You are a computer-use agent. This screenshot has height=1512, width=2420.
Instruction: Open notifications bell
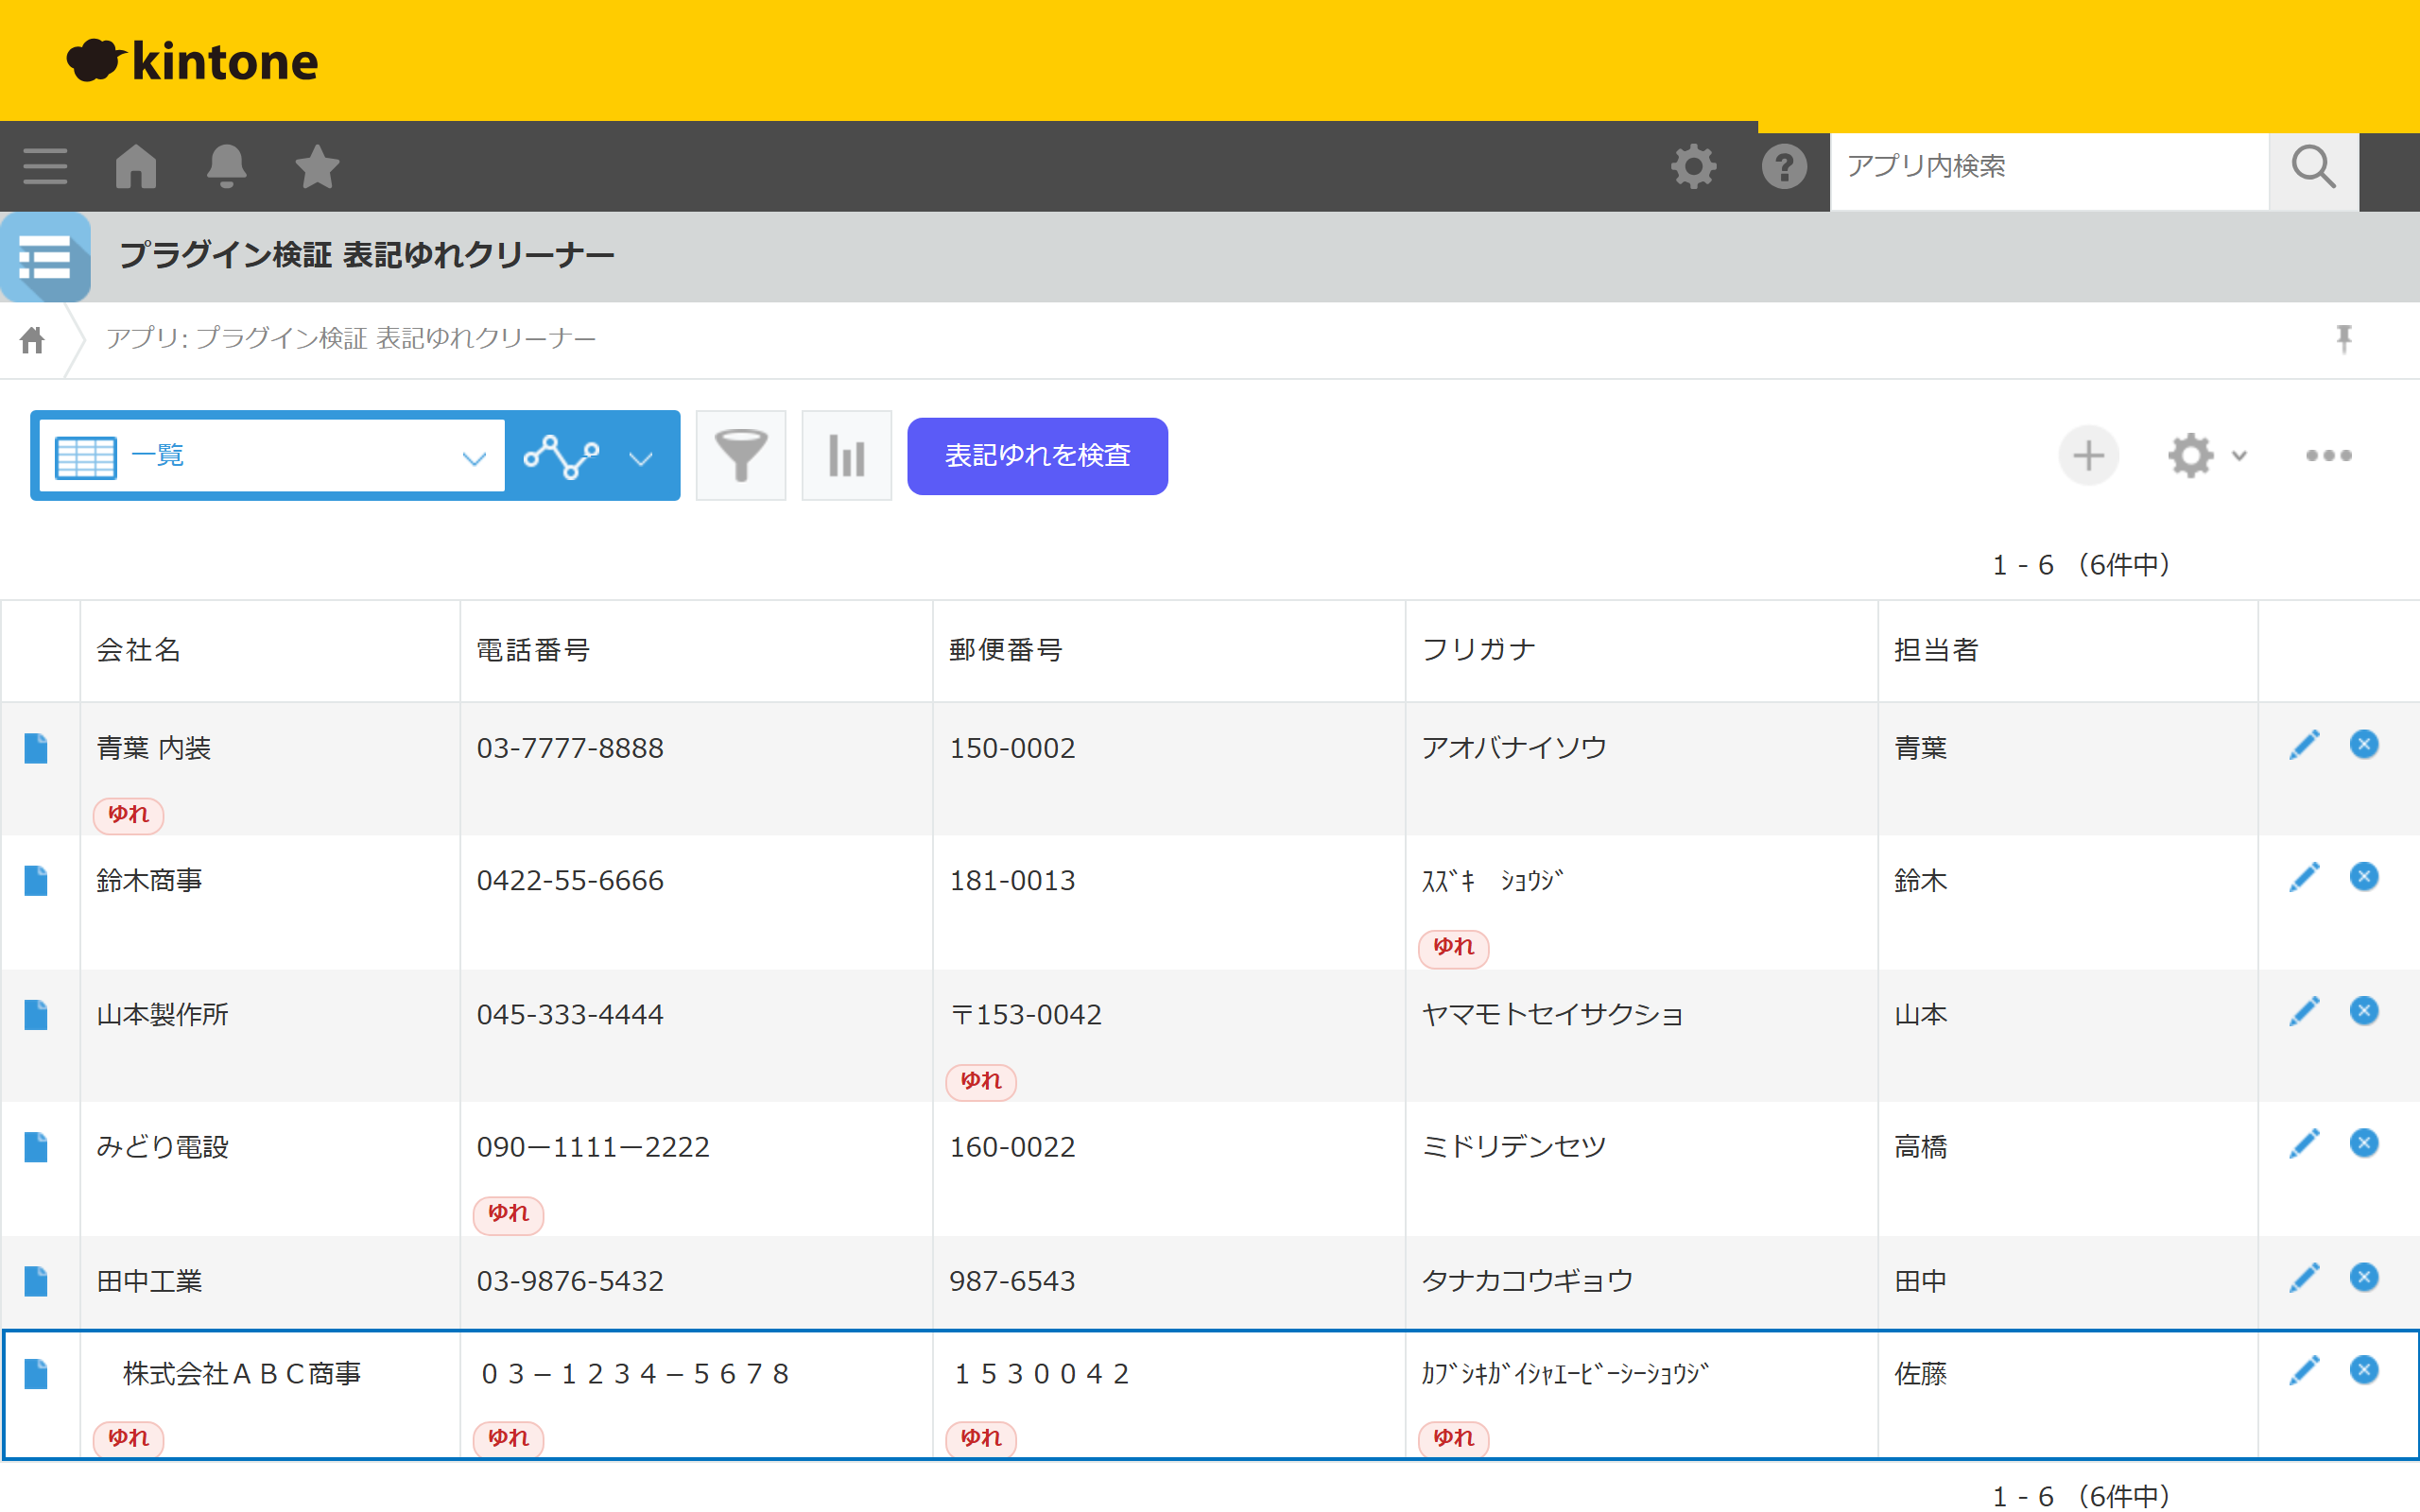pyautogui.click(x=227, y=166)
